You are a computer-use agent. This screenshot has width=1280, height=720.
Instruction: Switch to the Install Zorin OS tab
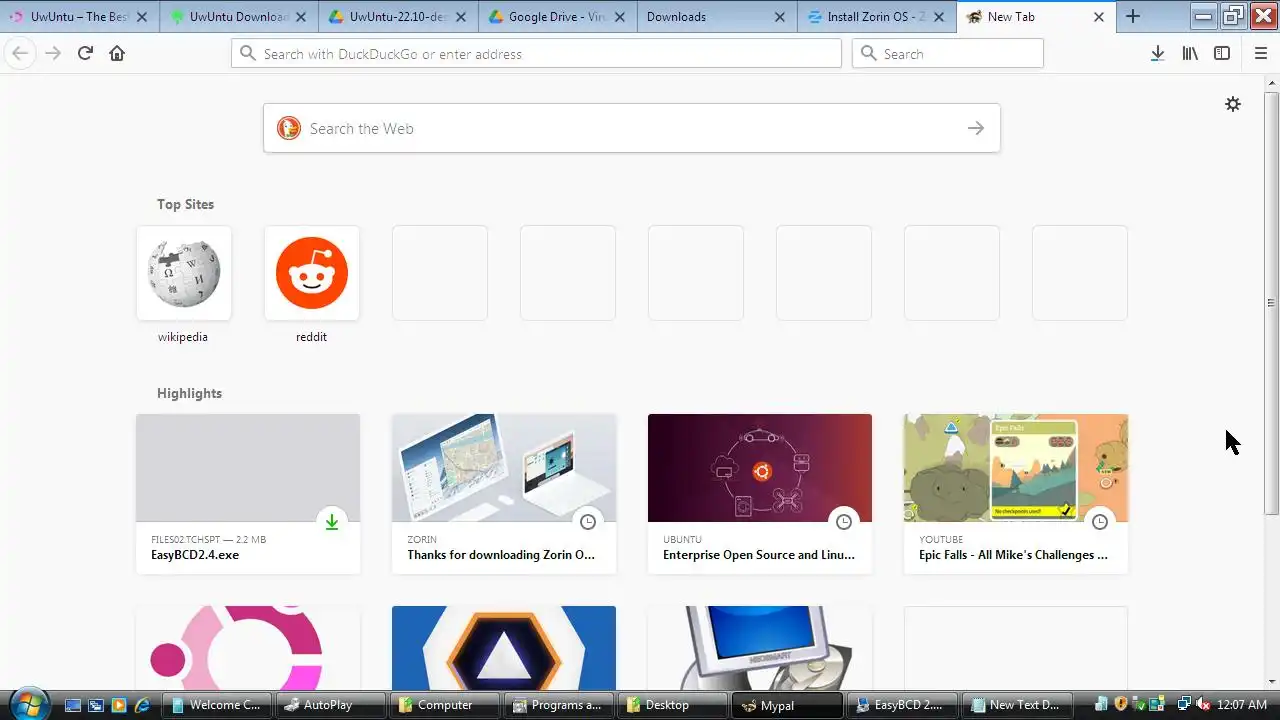877,17
